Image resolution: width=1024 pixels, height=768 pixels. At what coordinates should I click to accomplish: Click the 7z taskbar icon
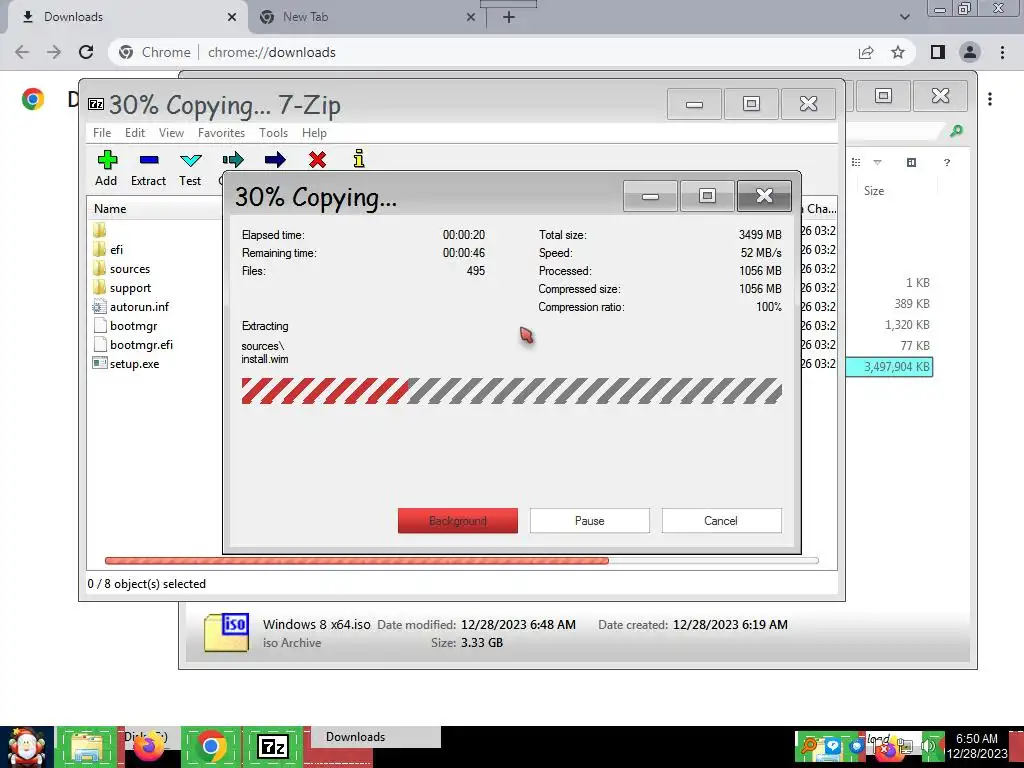273,747
